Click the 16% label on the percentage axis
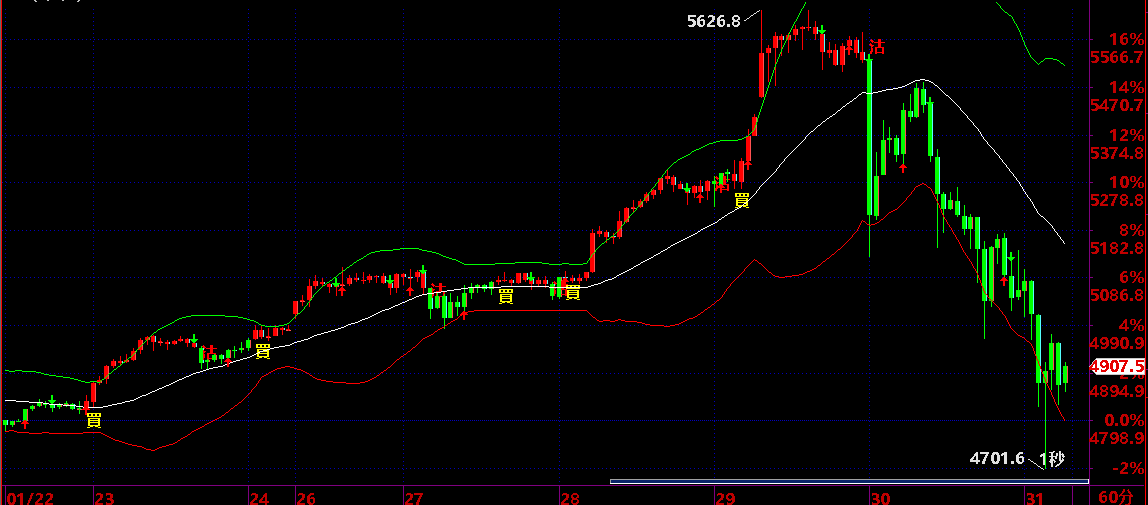 [1124, 39]
